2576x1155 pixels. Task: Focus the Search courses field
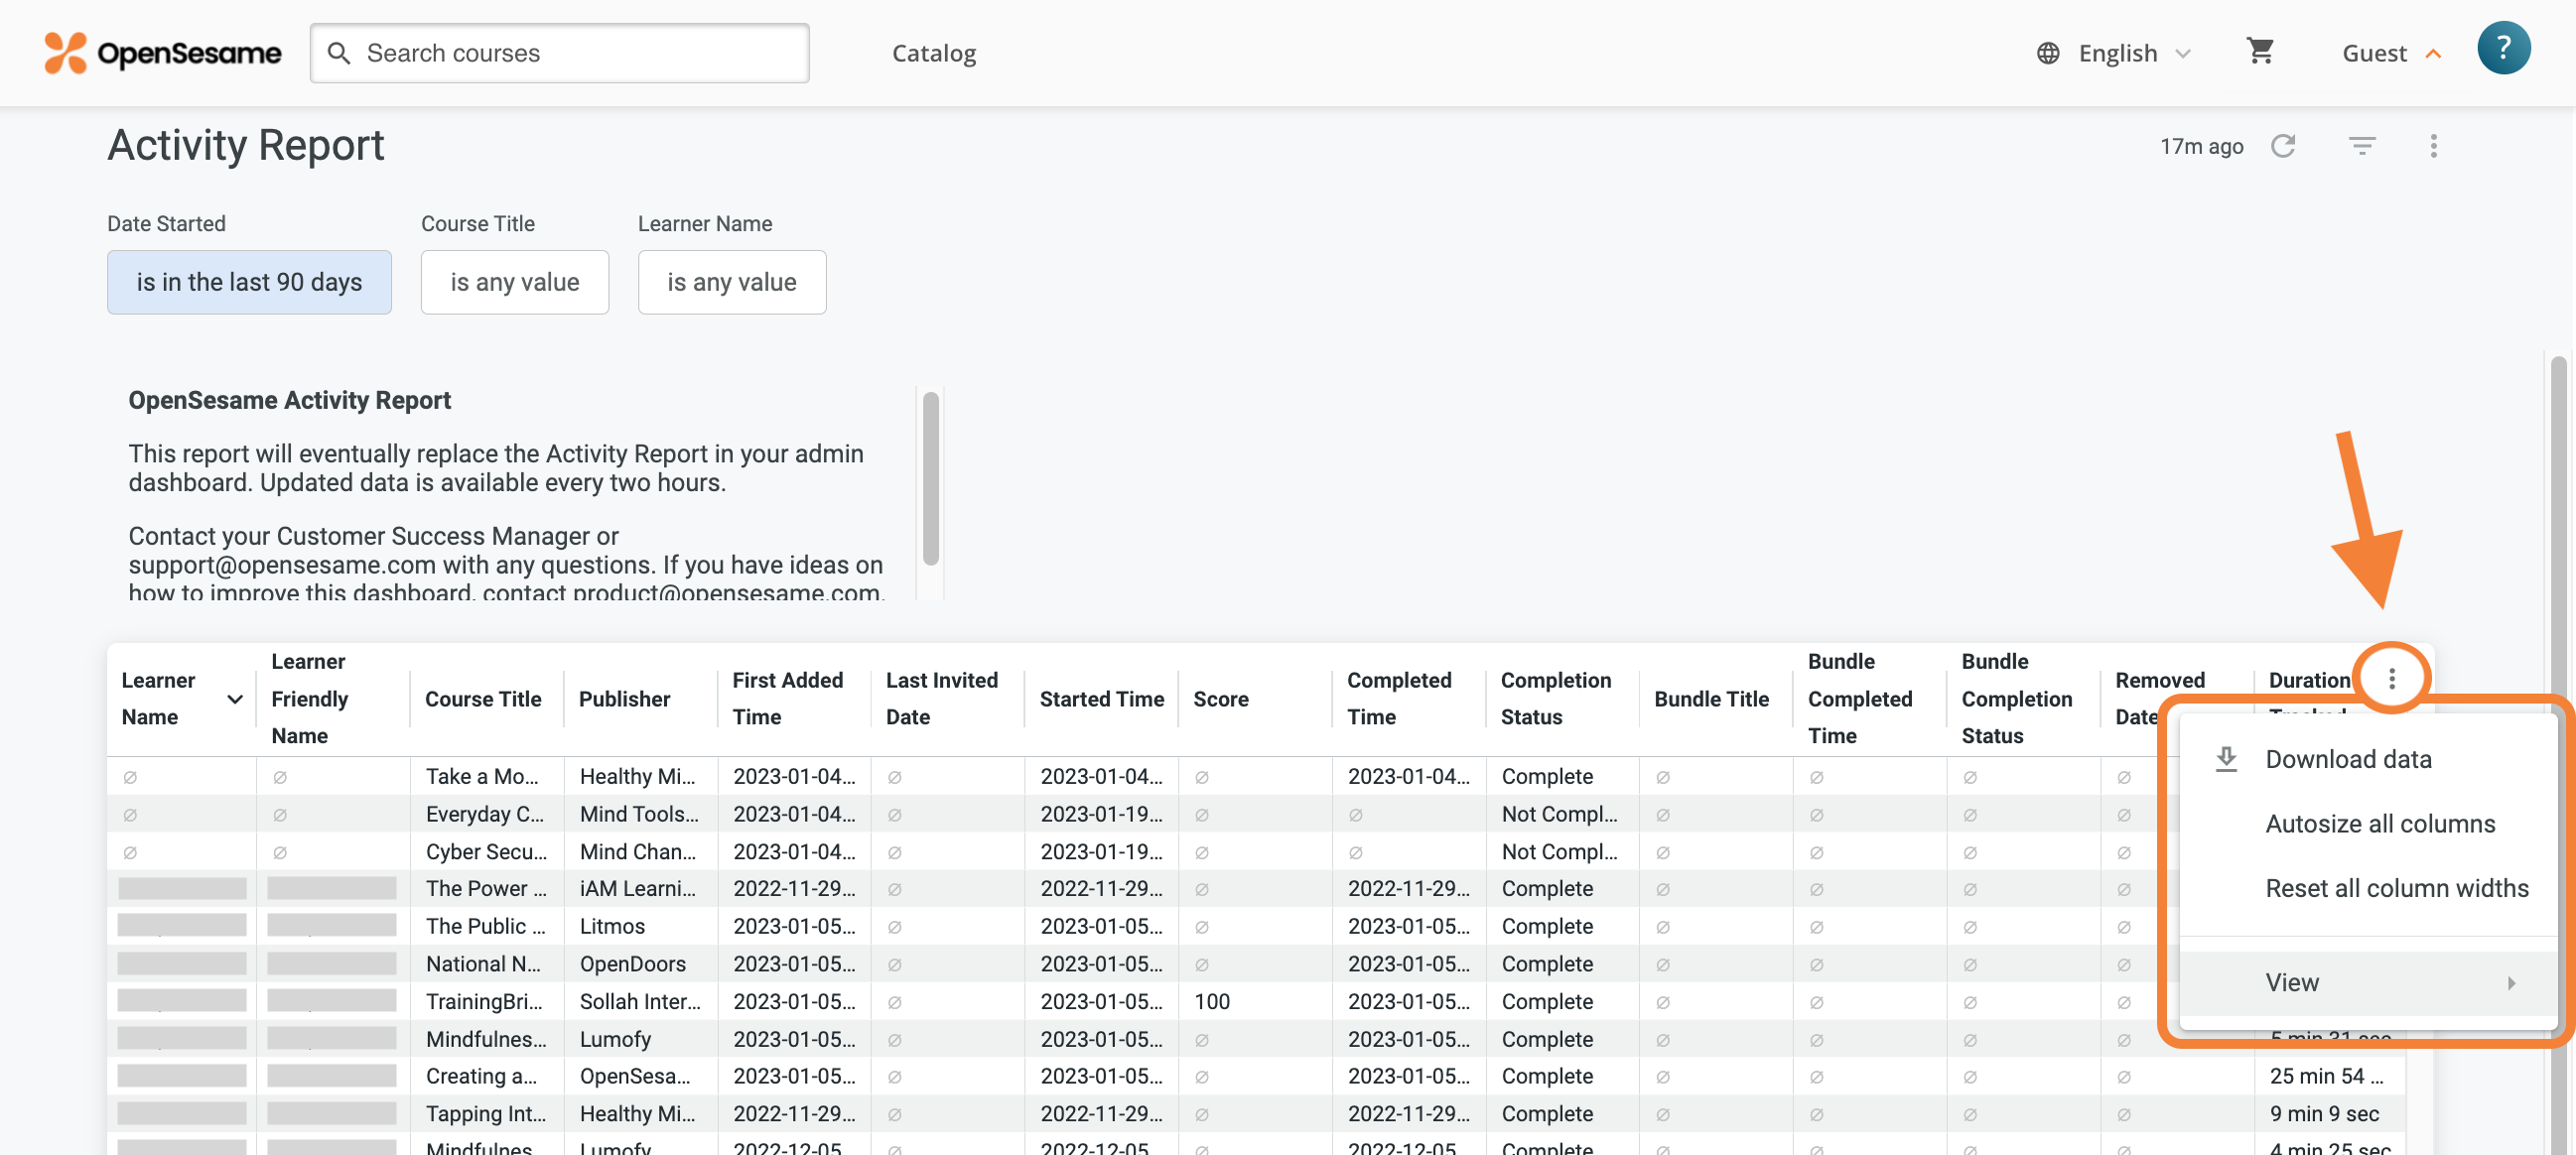[559, 53]
